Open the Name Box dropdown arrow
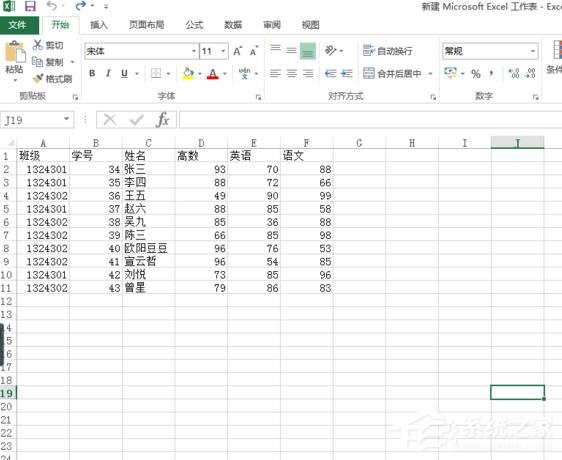Screen dimensions: 562x460 point(67,119)
